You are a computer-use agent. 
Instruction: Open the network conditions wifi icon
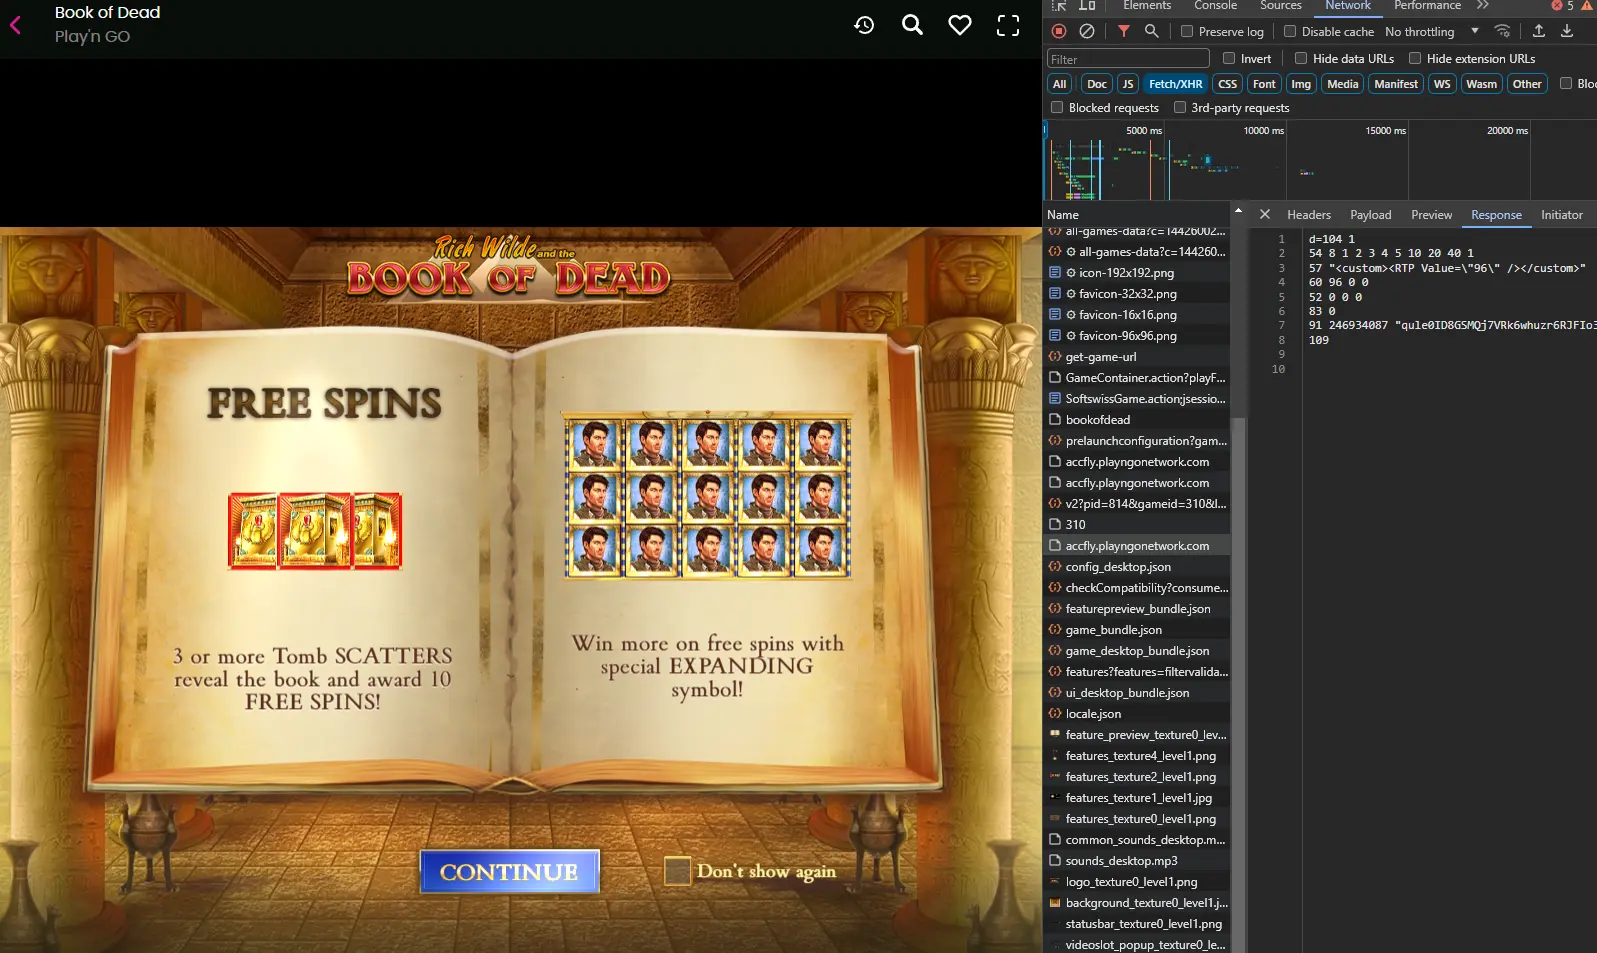[1502, 31]
